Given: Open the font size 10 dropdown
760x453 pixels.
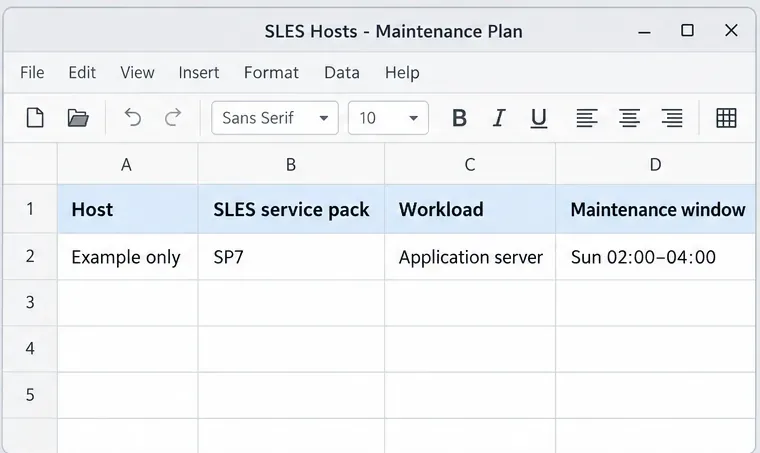Looking at the screenshot, I should pos(388,118).
